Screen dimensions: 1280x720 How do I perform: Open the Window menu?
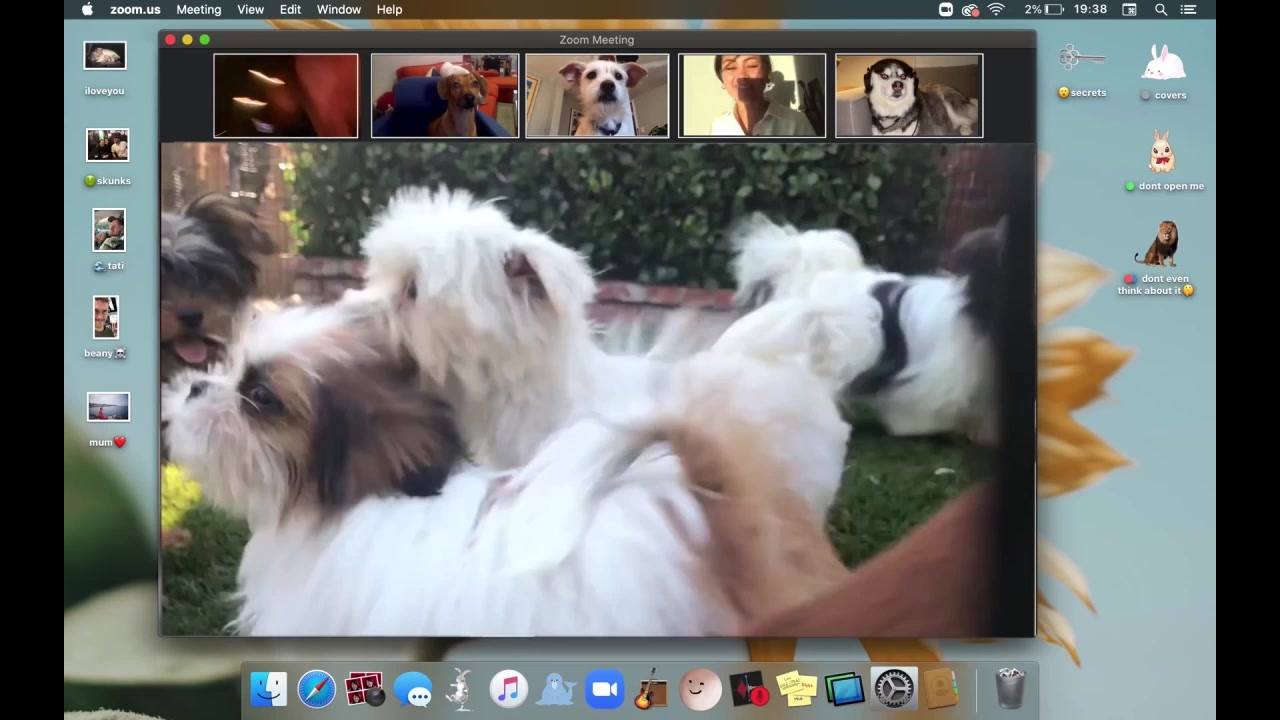(x=339, y=9)
